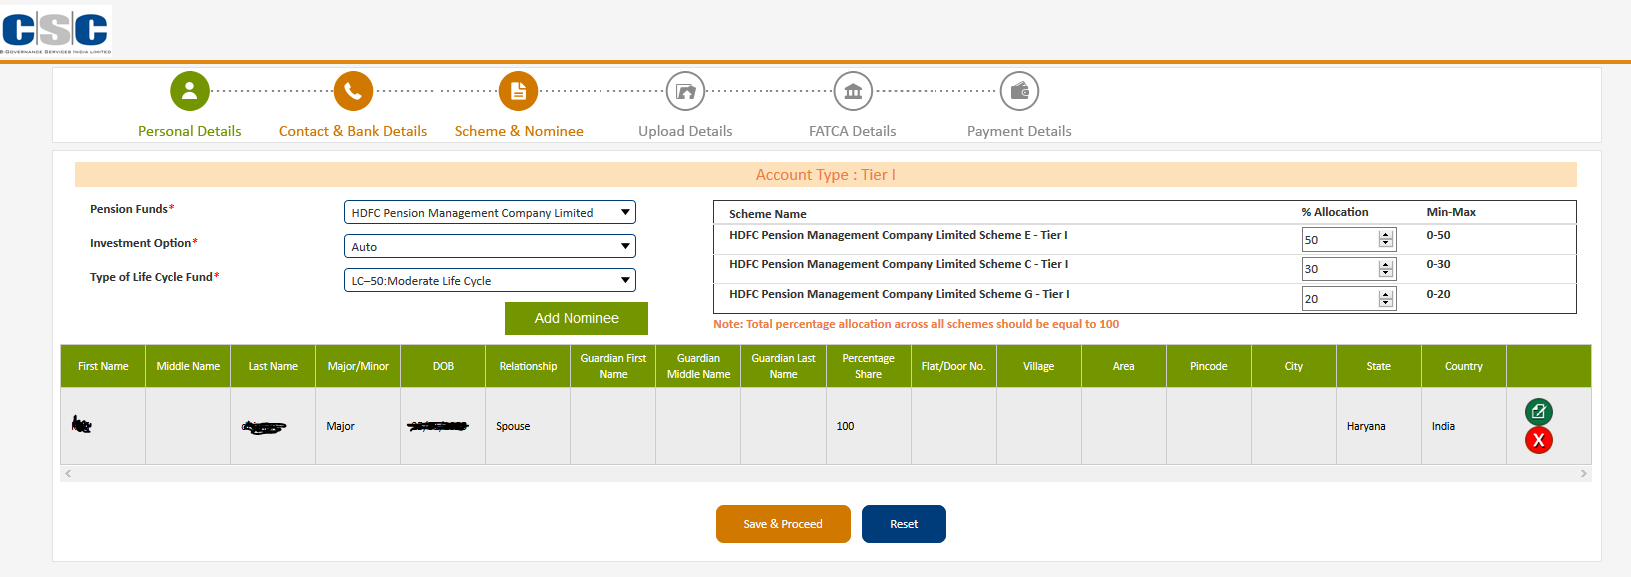
Task: Click the Guardian Last Name header
Action: (783, 366)
